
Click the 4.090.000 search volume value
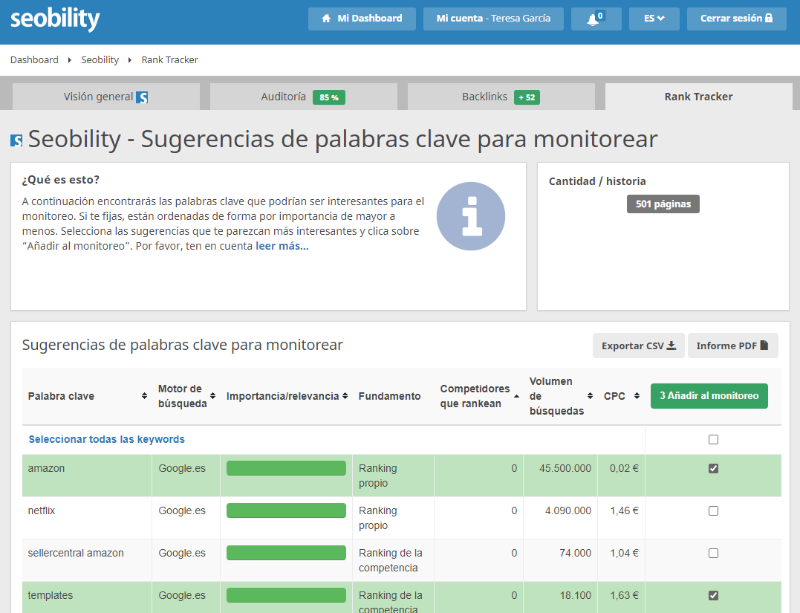coord(568,510)
